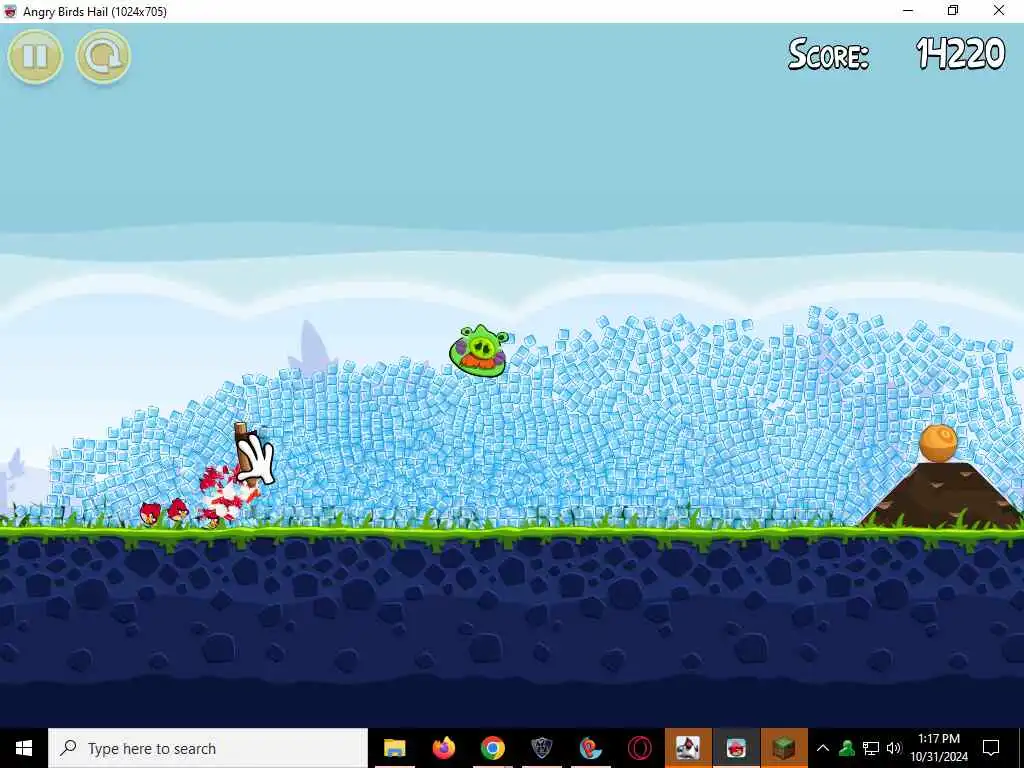Click the Score label

click(x=828, y=54)
